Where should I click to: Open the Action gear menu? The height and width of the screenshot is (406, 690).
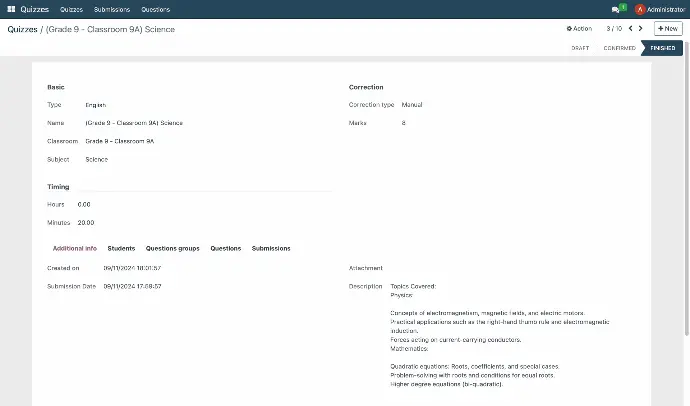[x=579, y=29]
